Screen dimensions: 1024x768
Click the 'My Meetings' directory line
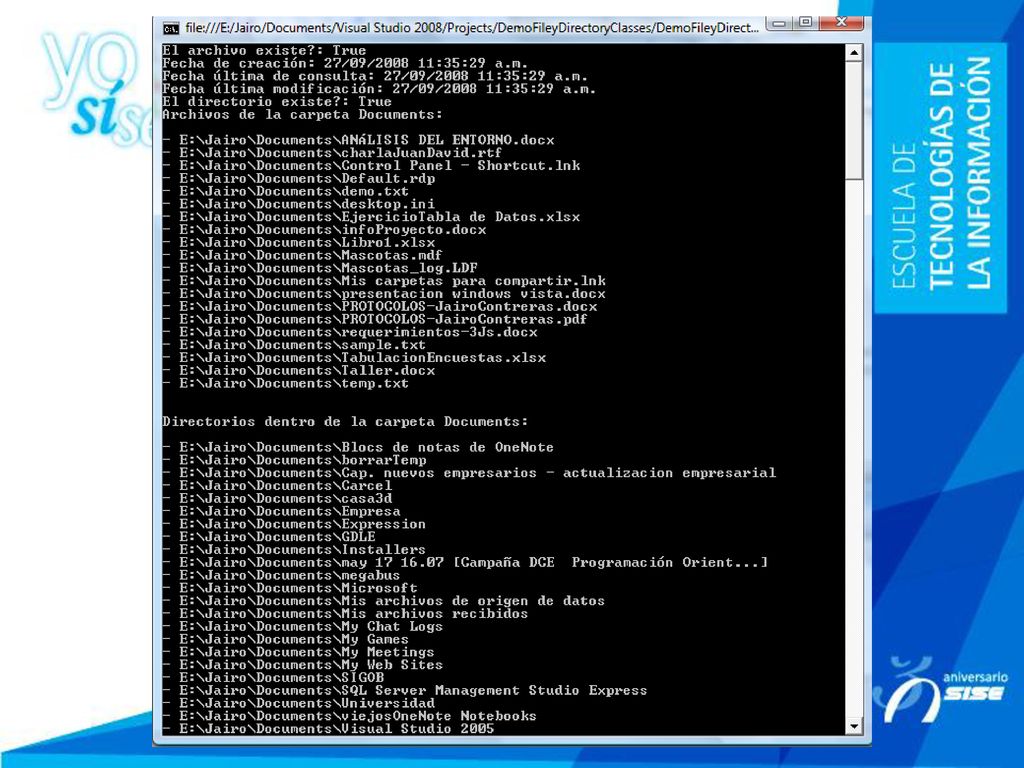pos(298,652)
